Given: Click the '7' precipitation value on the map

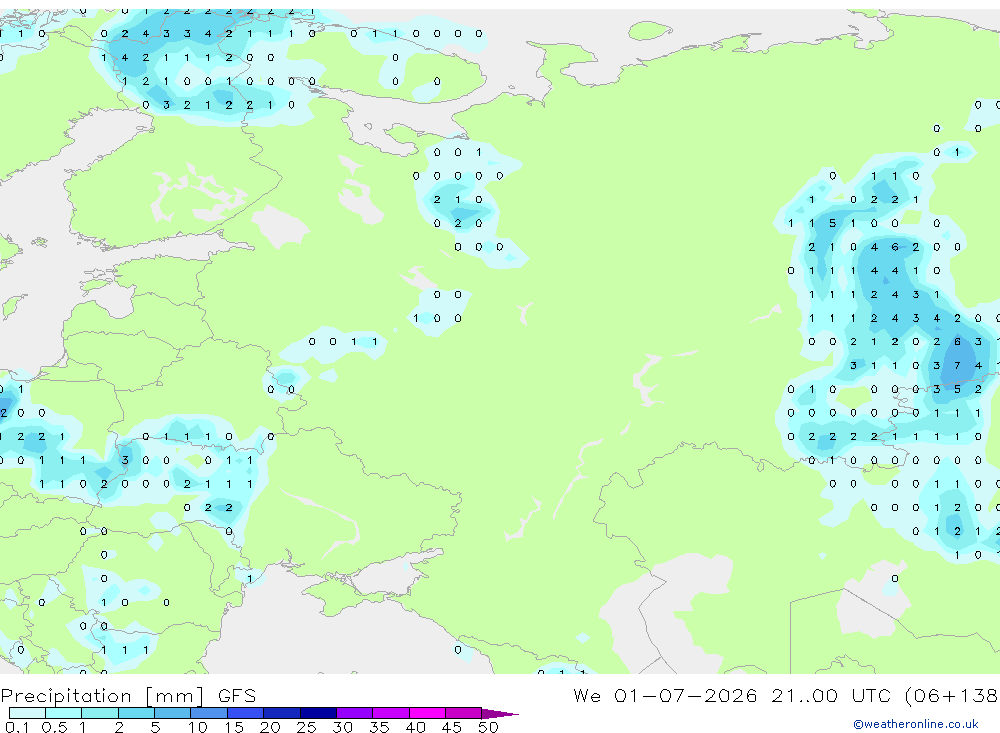Looking at the screenshot, I should [957, 366].
